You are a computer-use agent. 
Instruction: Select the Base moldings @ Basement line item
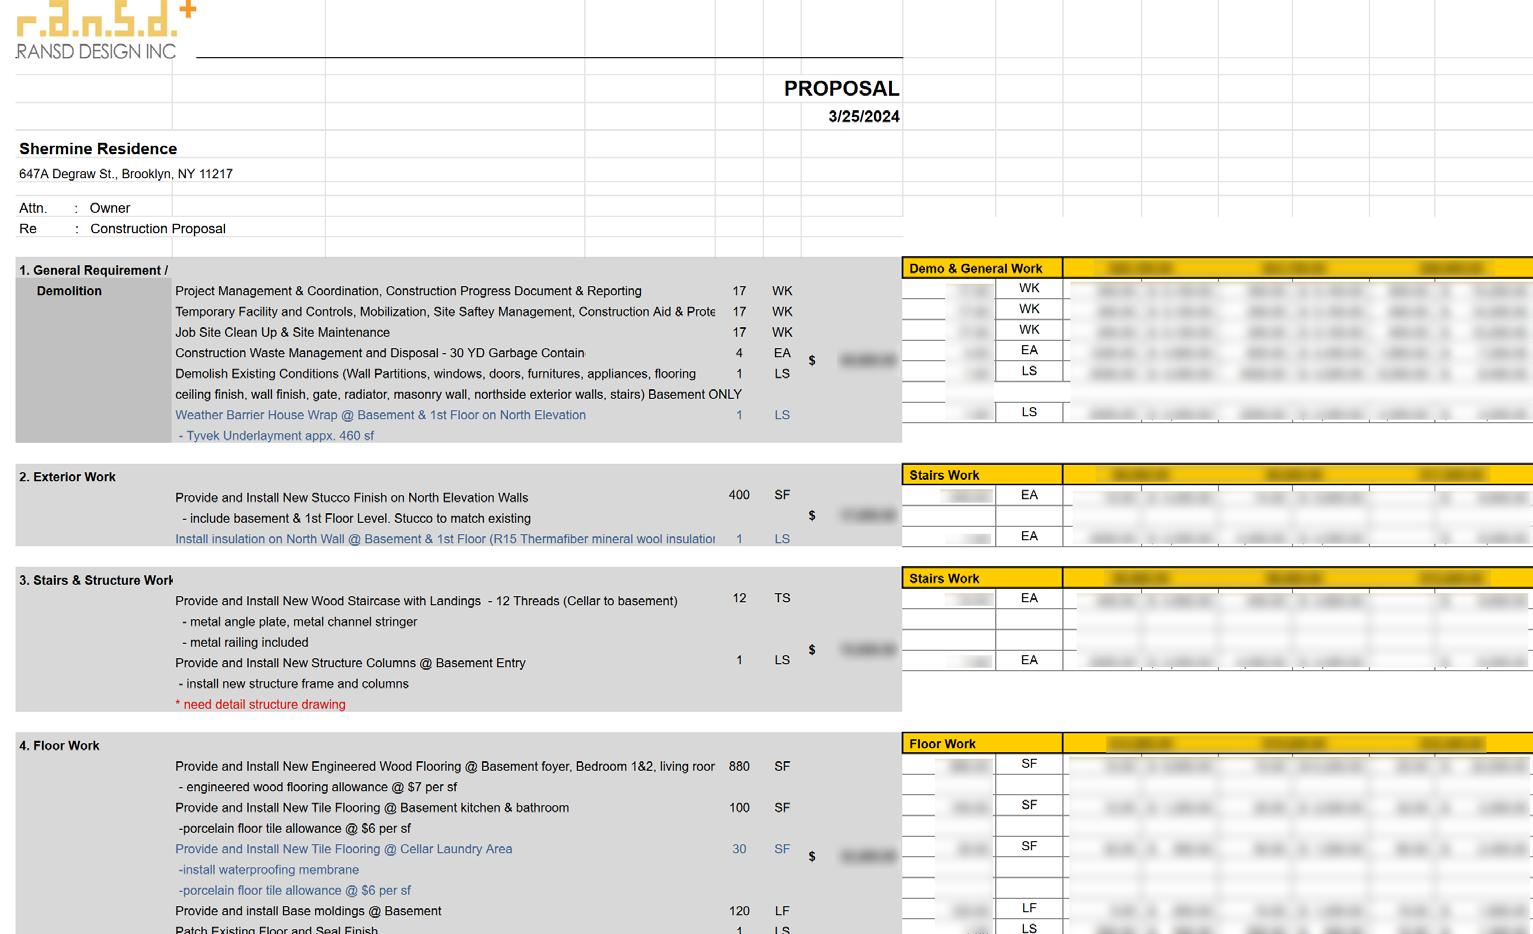click(308, 911)
